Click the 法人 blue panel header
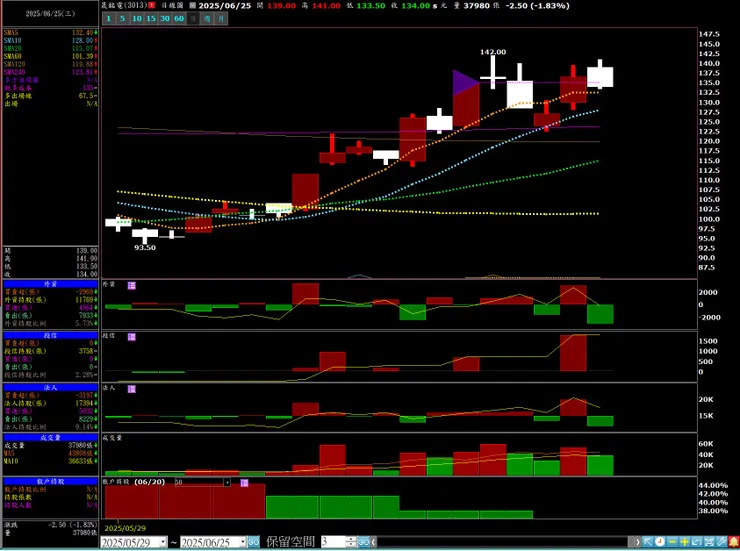 click(50, 387)
